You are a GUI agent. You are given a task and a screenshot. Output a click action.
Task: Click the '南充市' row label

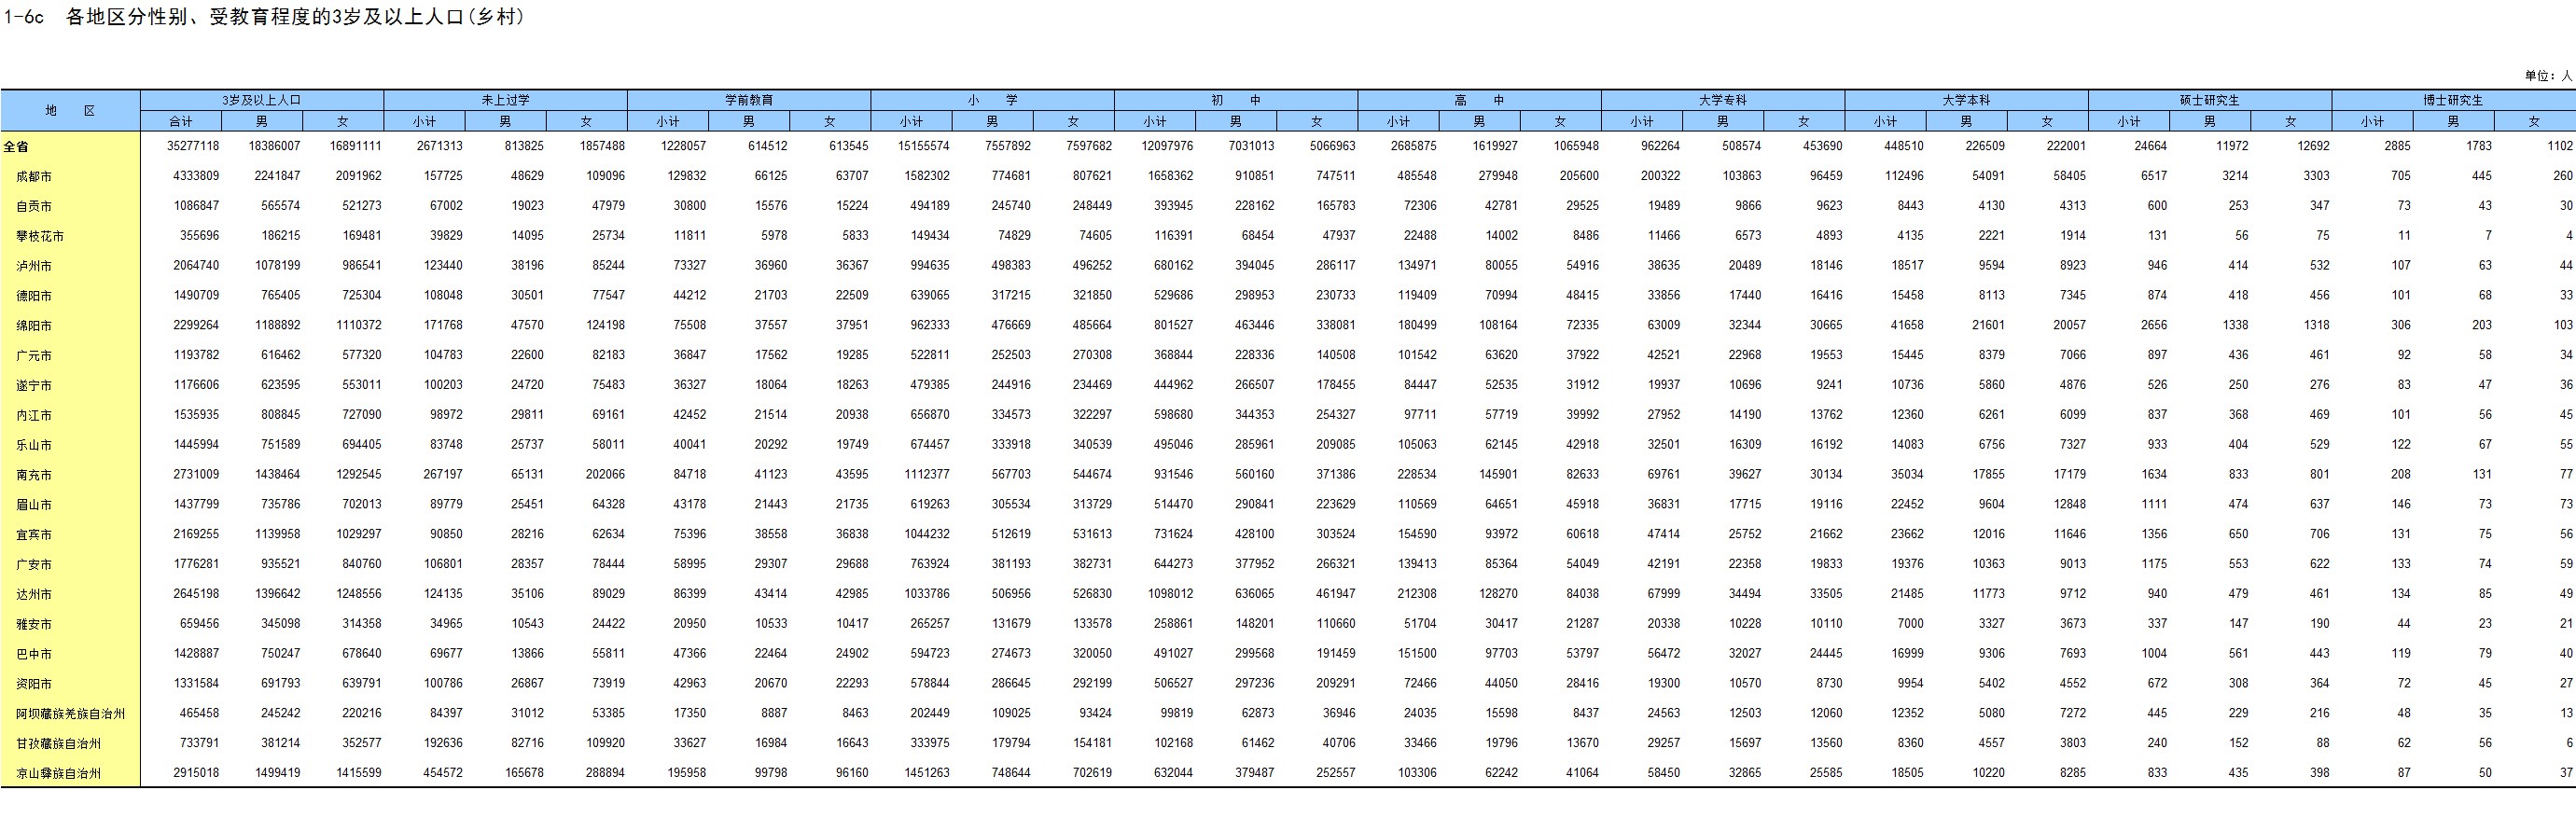click(34, 475)
